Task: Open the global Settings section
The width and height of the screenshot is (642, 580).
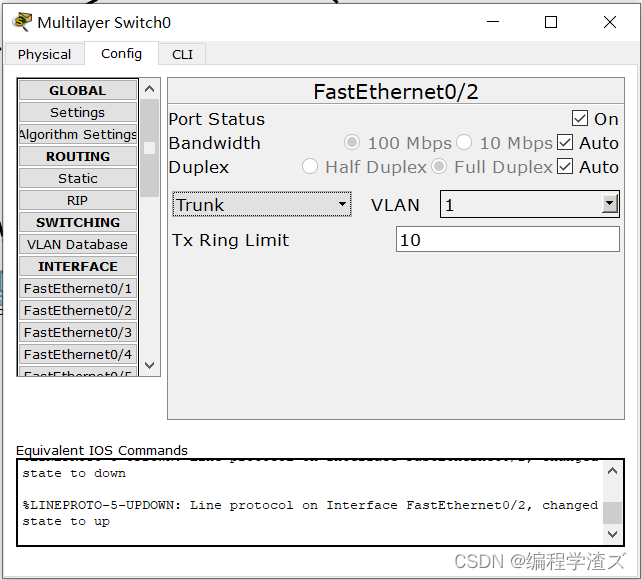Action: pyautogui.click(x=77, y=113)
